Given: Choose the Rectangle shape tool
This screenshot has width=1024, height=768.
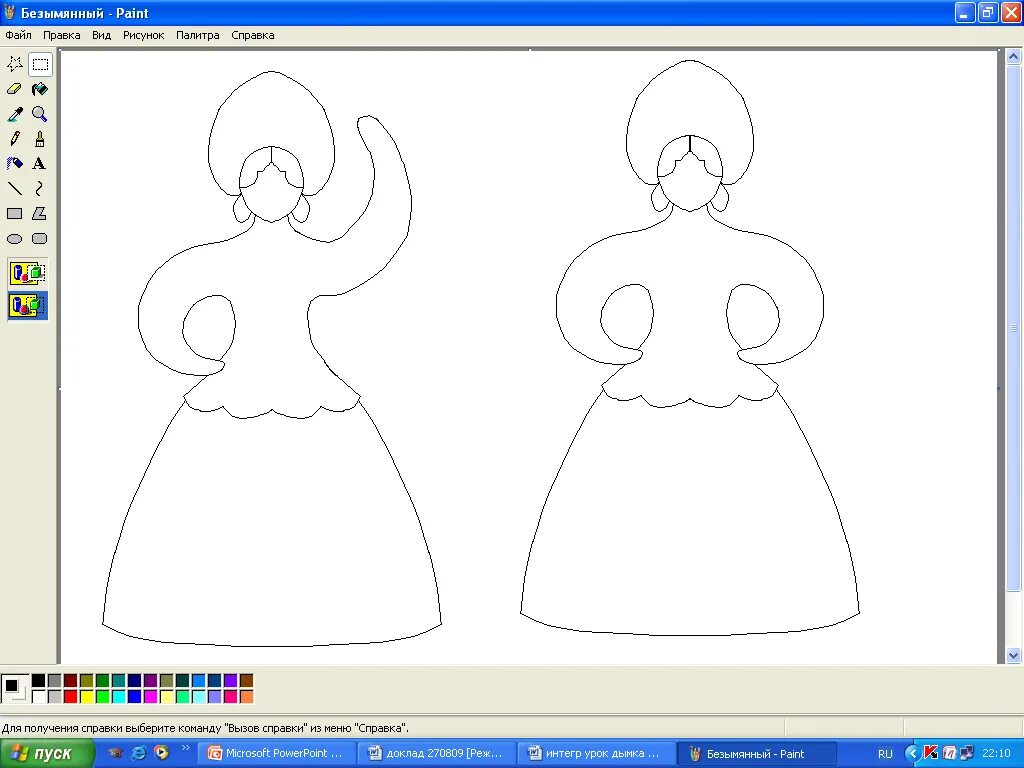Looking at the screenshot, I should tap(15, 214).
